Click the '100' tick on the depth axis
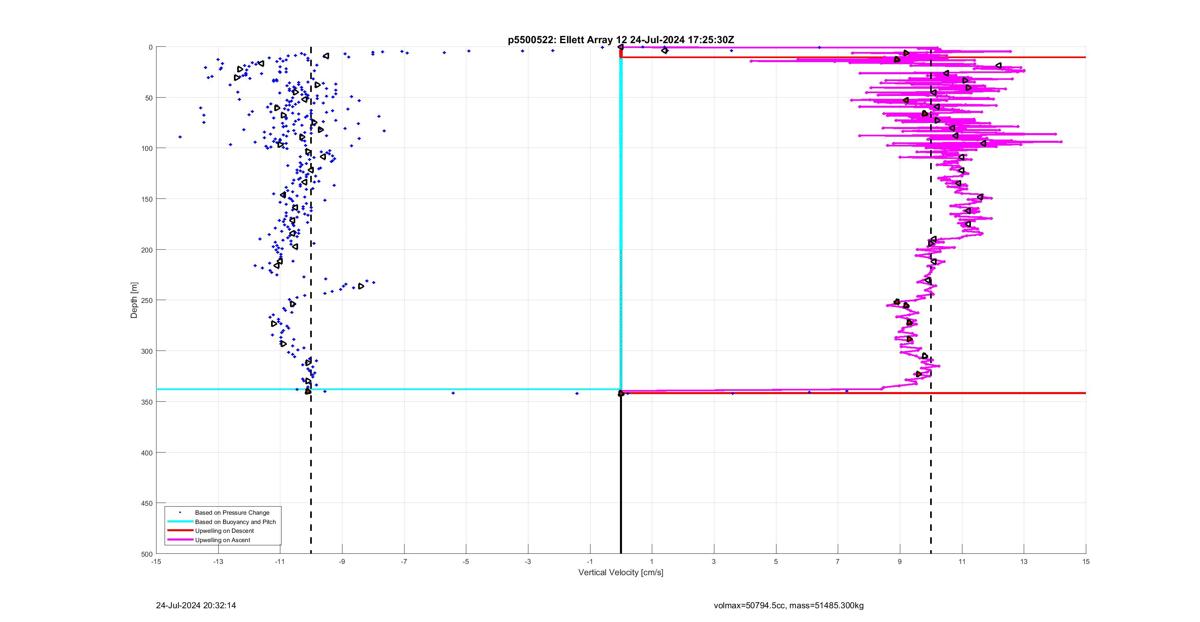Viewport: 1200px width, 622px height. pos(145,148)
